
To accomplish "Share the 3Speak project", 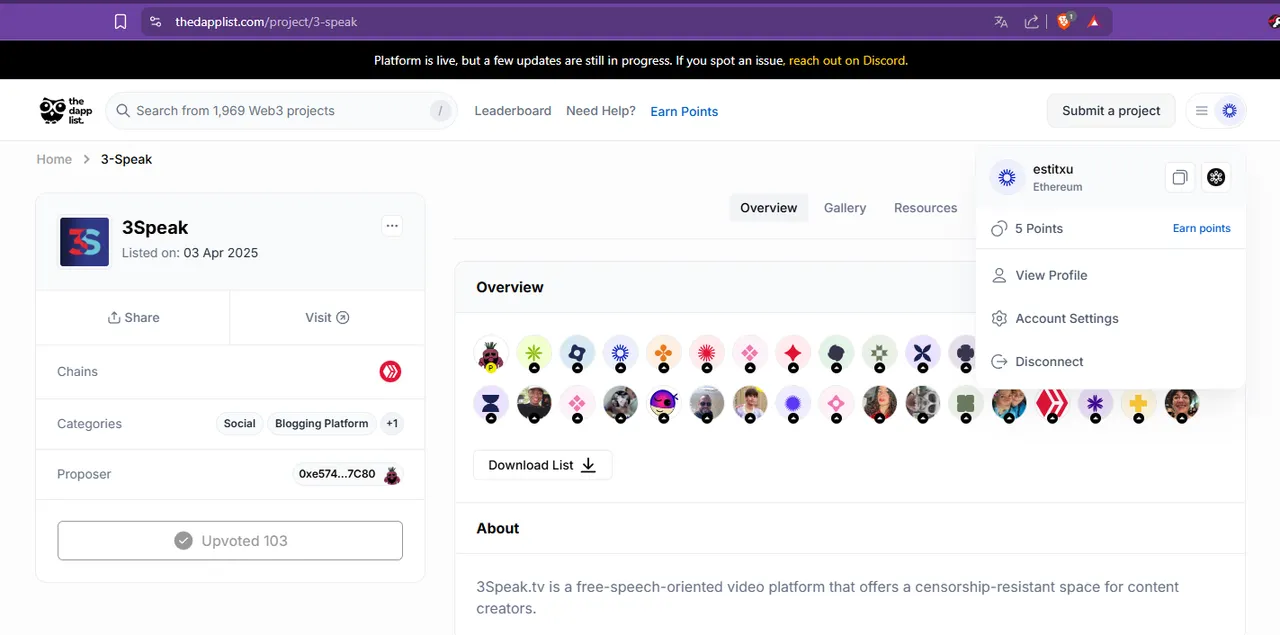I will tap(133, 317).
